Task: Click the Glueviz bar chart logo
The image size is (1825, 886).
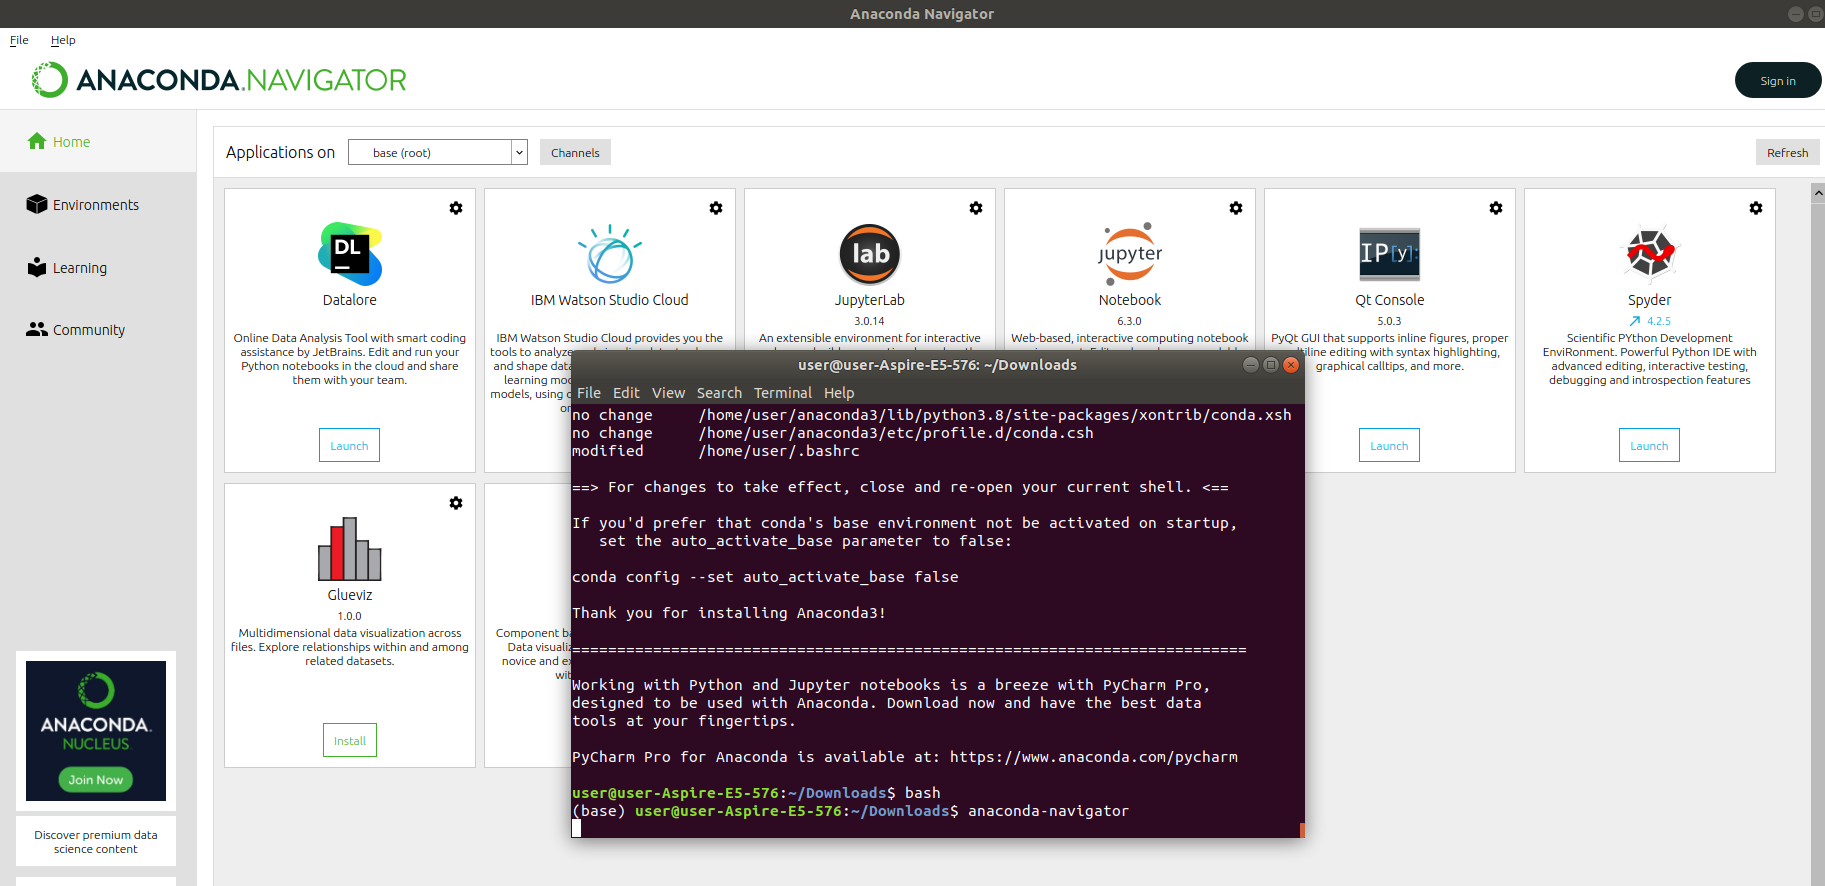Action: (x=350, y=549)
